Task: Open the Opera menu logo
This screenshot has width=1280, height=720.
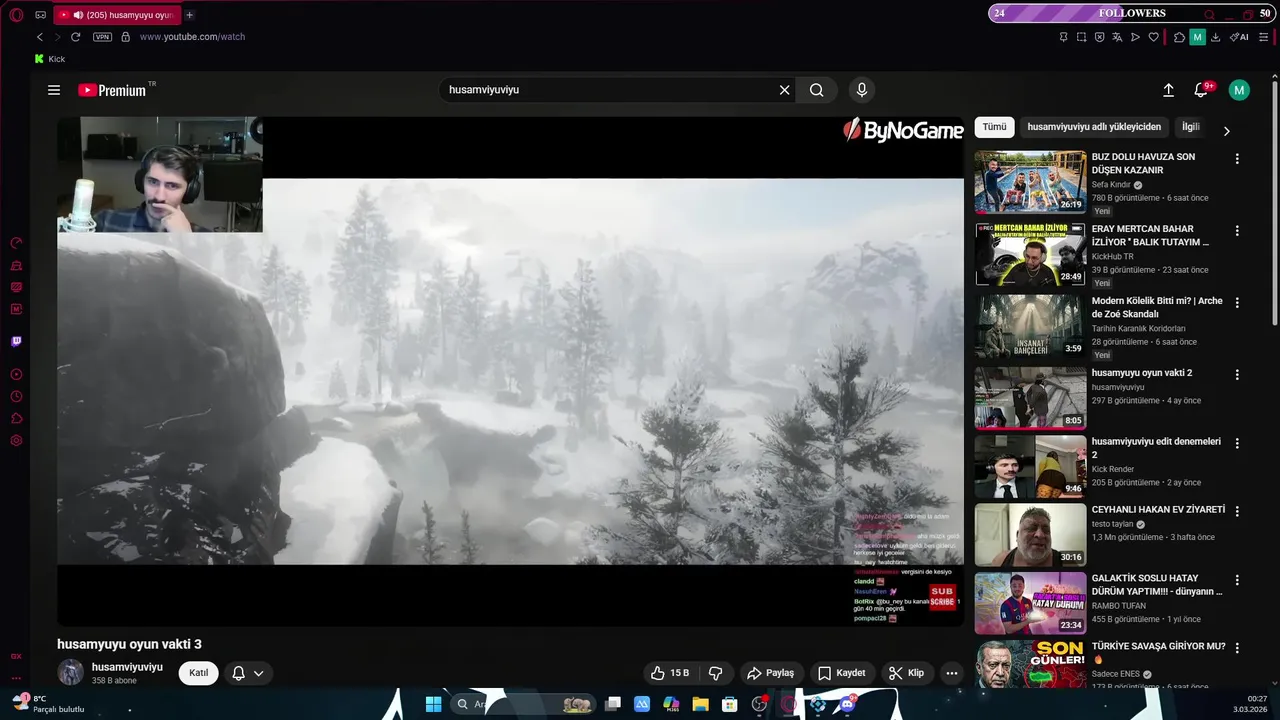Action: [16, 15]
